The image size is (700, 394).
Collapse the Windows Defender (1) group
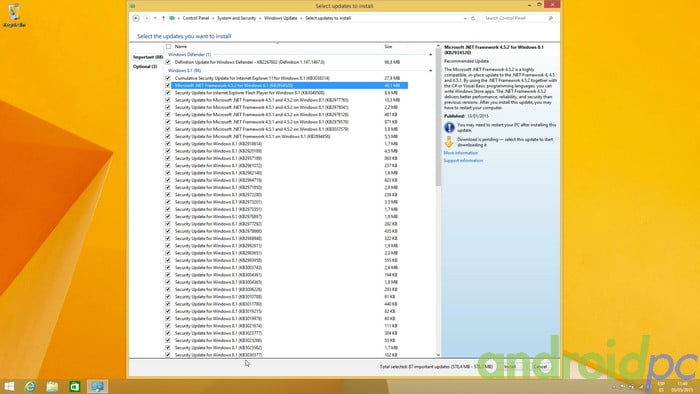tap(430, 54)
